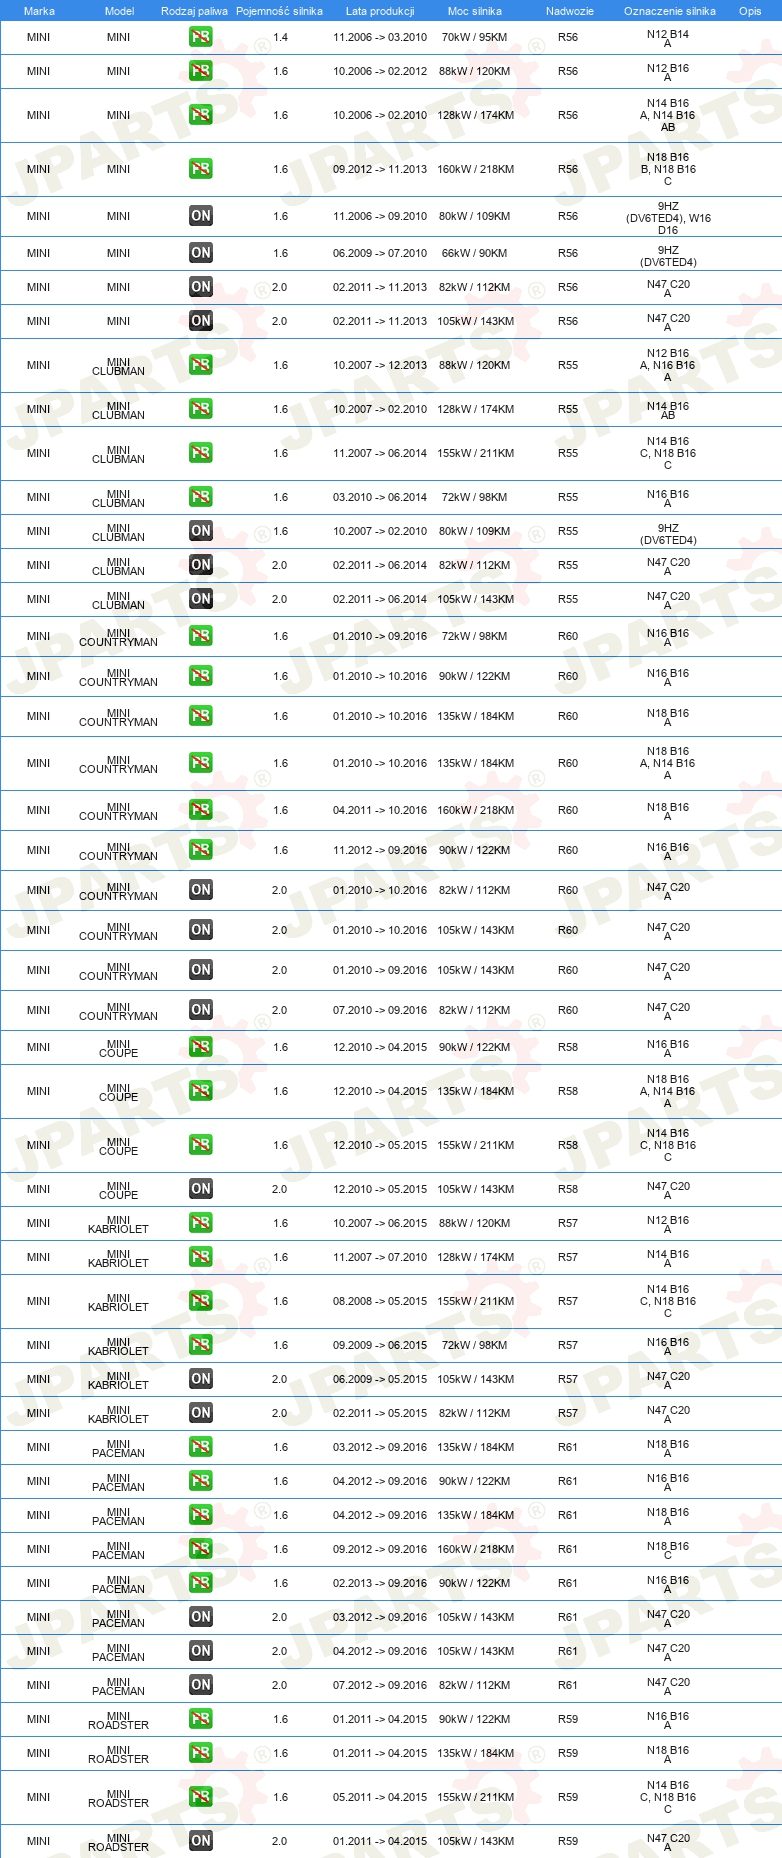Image resolution: width=782 pixels, height=1858 pixels.
Task: Click the petrol icon in the Kabriolet 88kW/120KM row
Action: [201, 1223]
